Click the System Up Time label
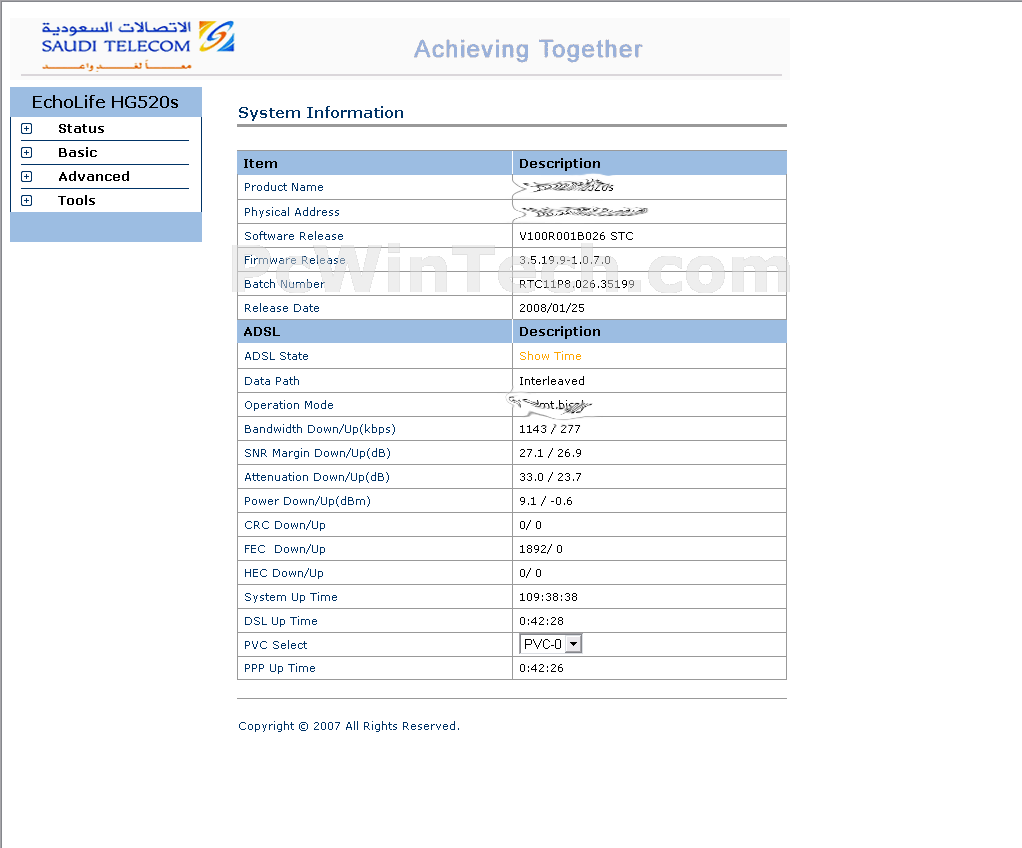This screenshot has height=848, width=1022. (291, 598)
